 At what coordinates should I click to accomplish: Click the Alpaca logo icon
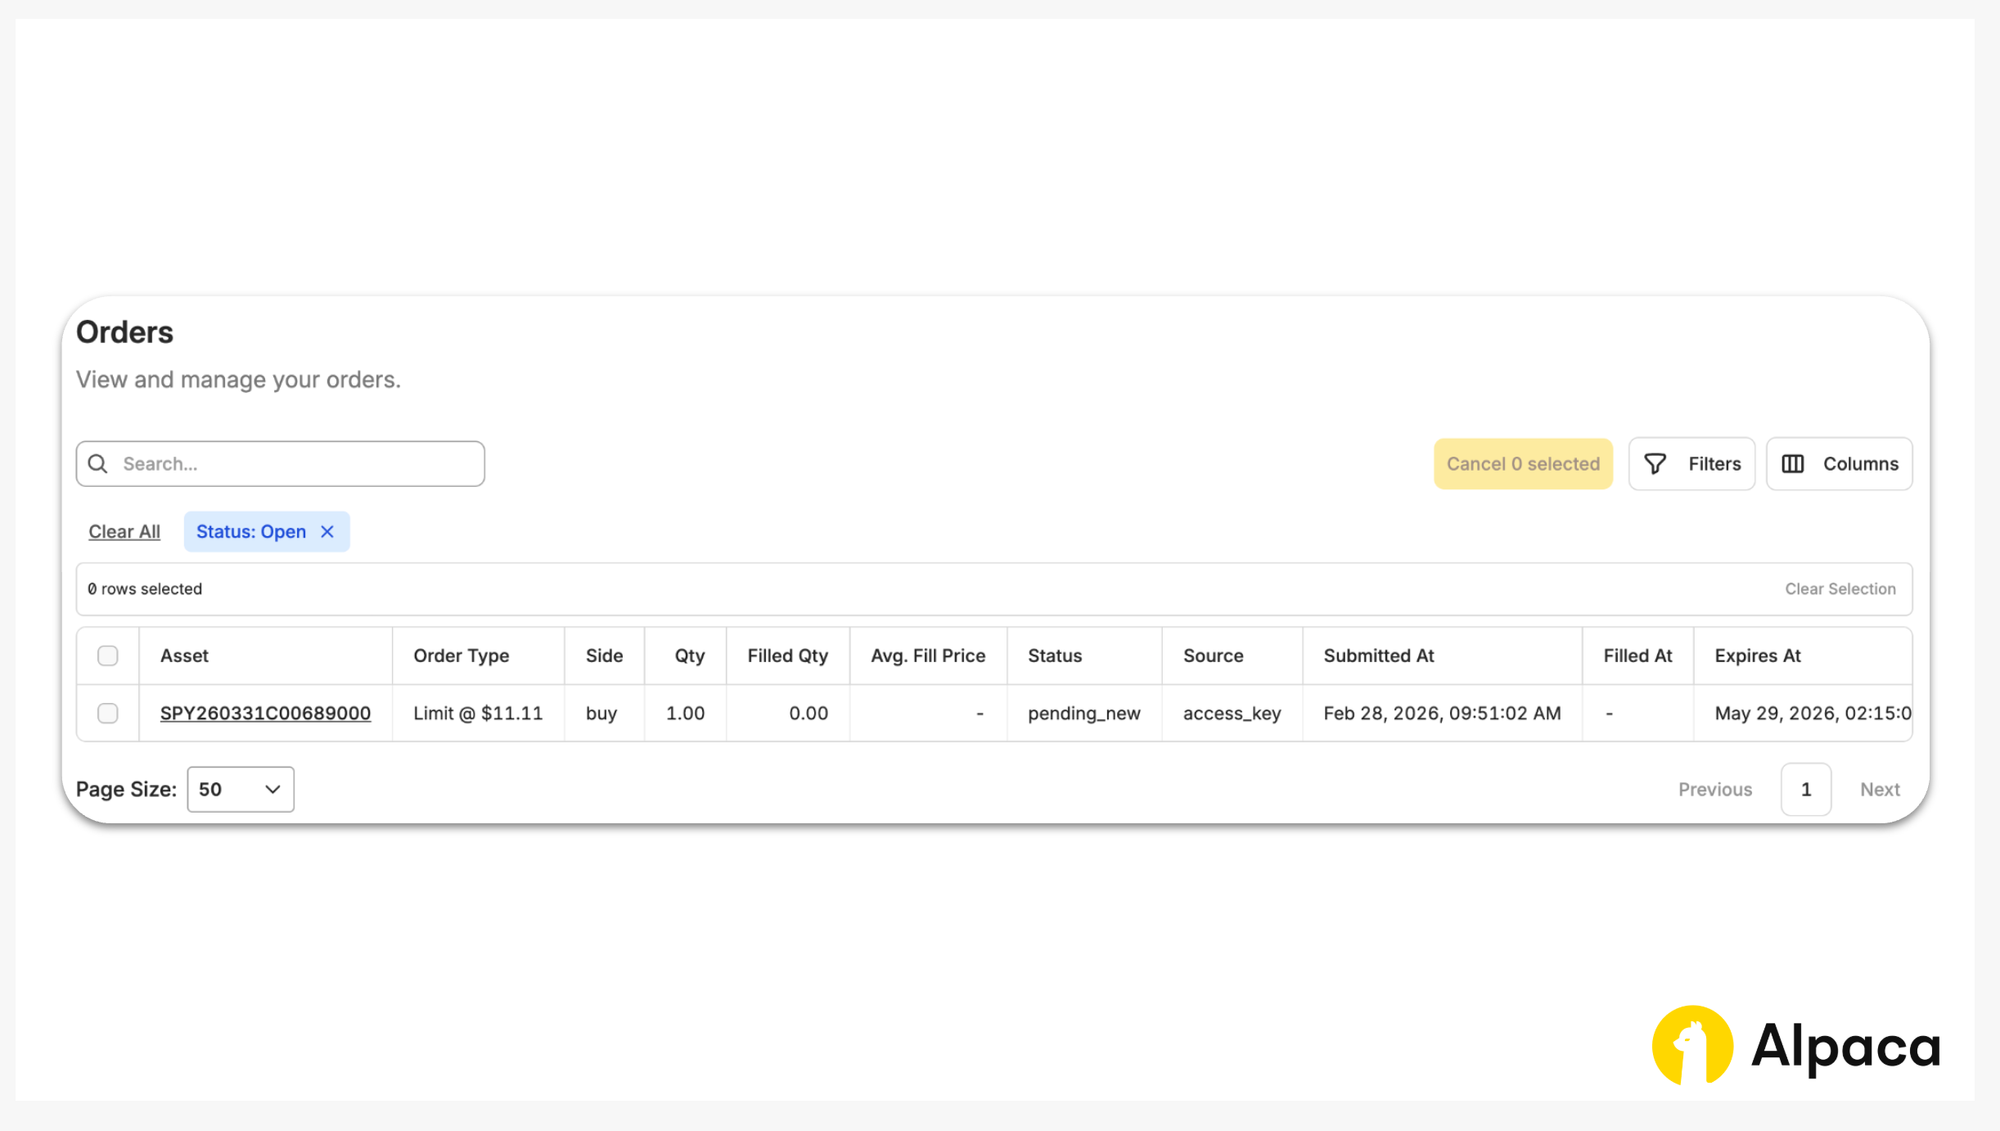click(1692, 1045)
